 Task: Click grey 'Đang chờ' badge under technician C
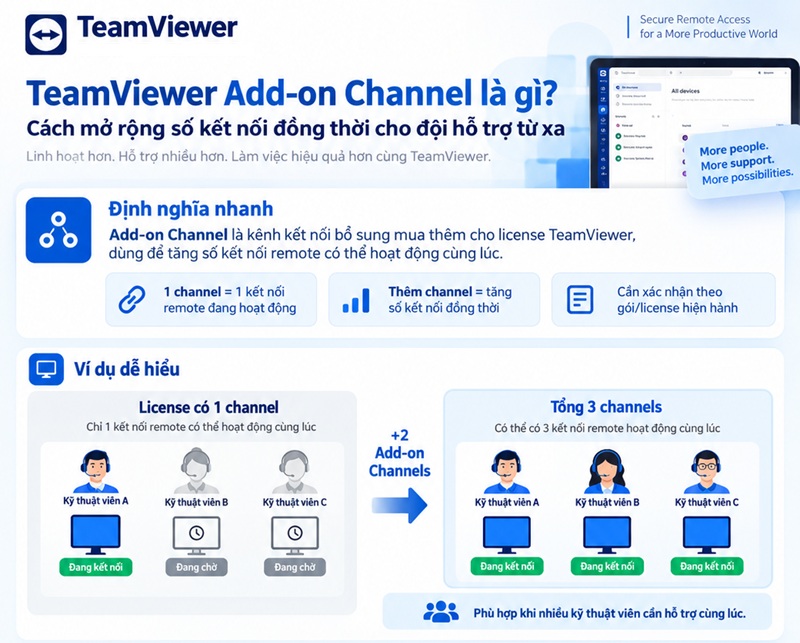click(294, 567)
